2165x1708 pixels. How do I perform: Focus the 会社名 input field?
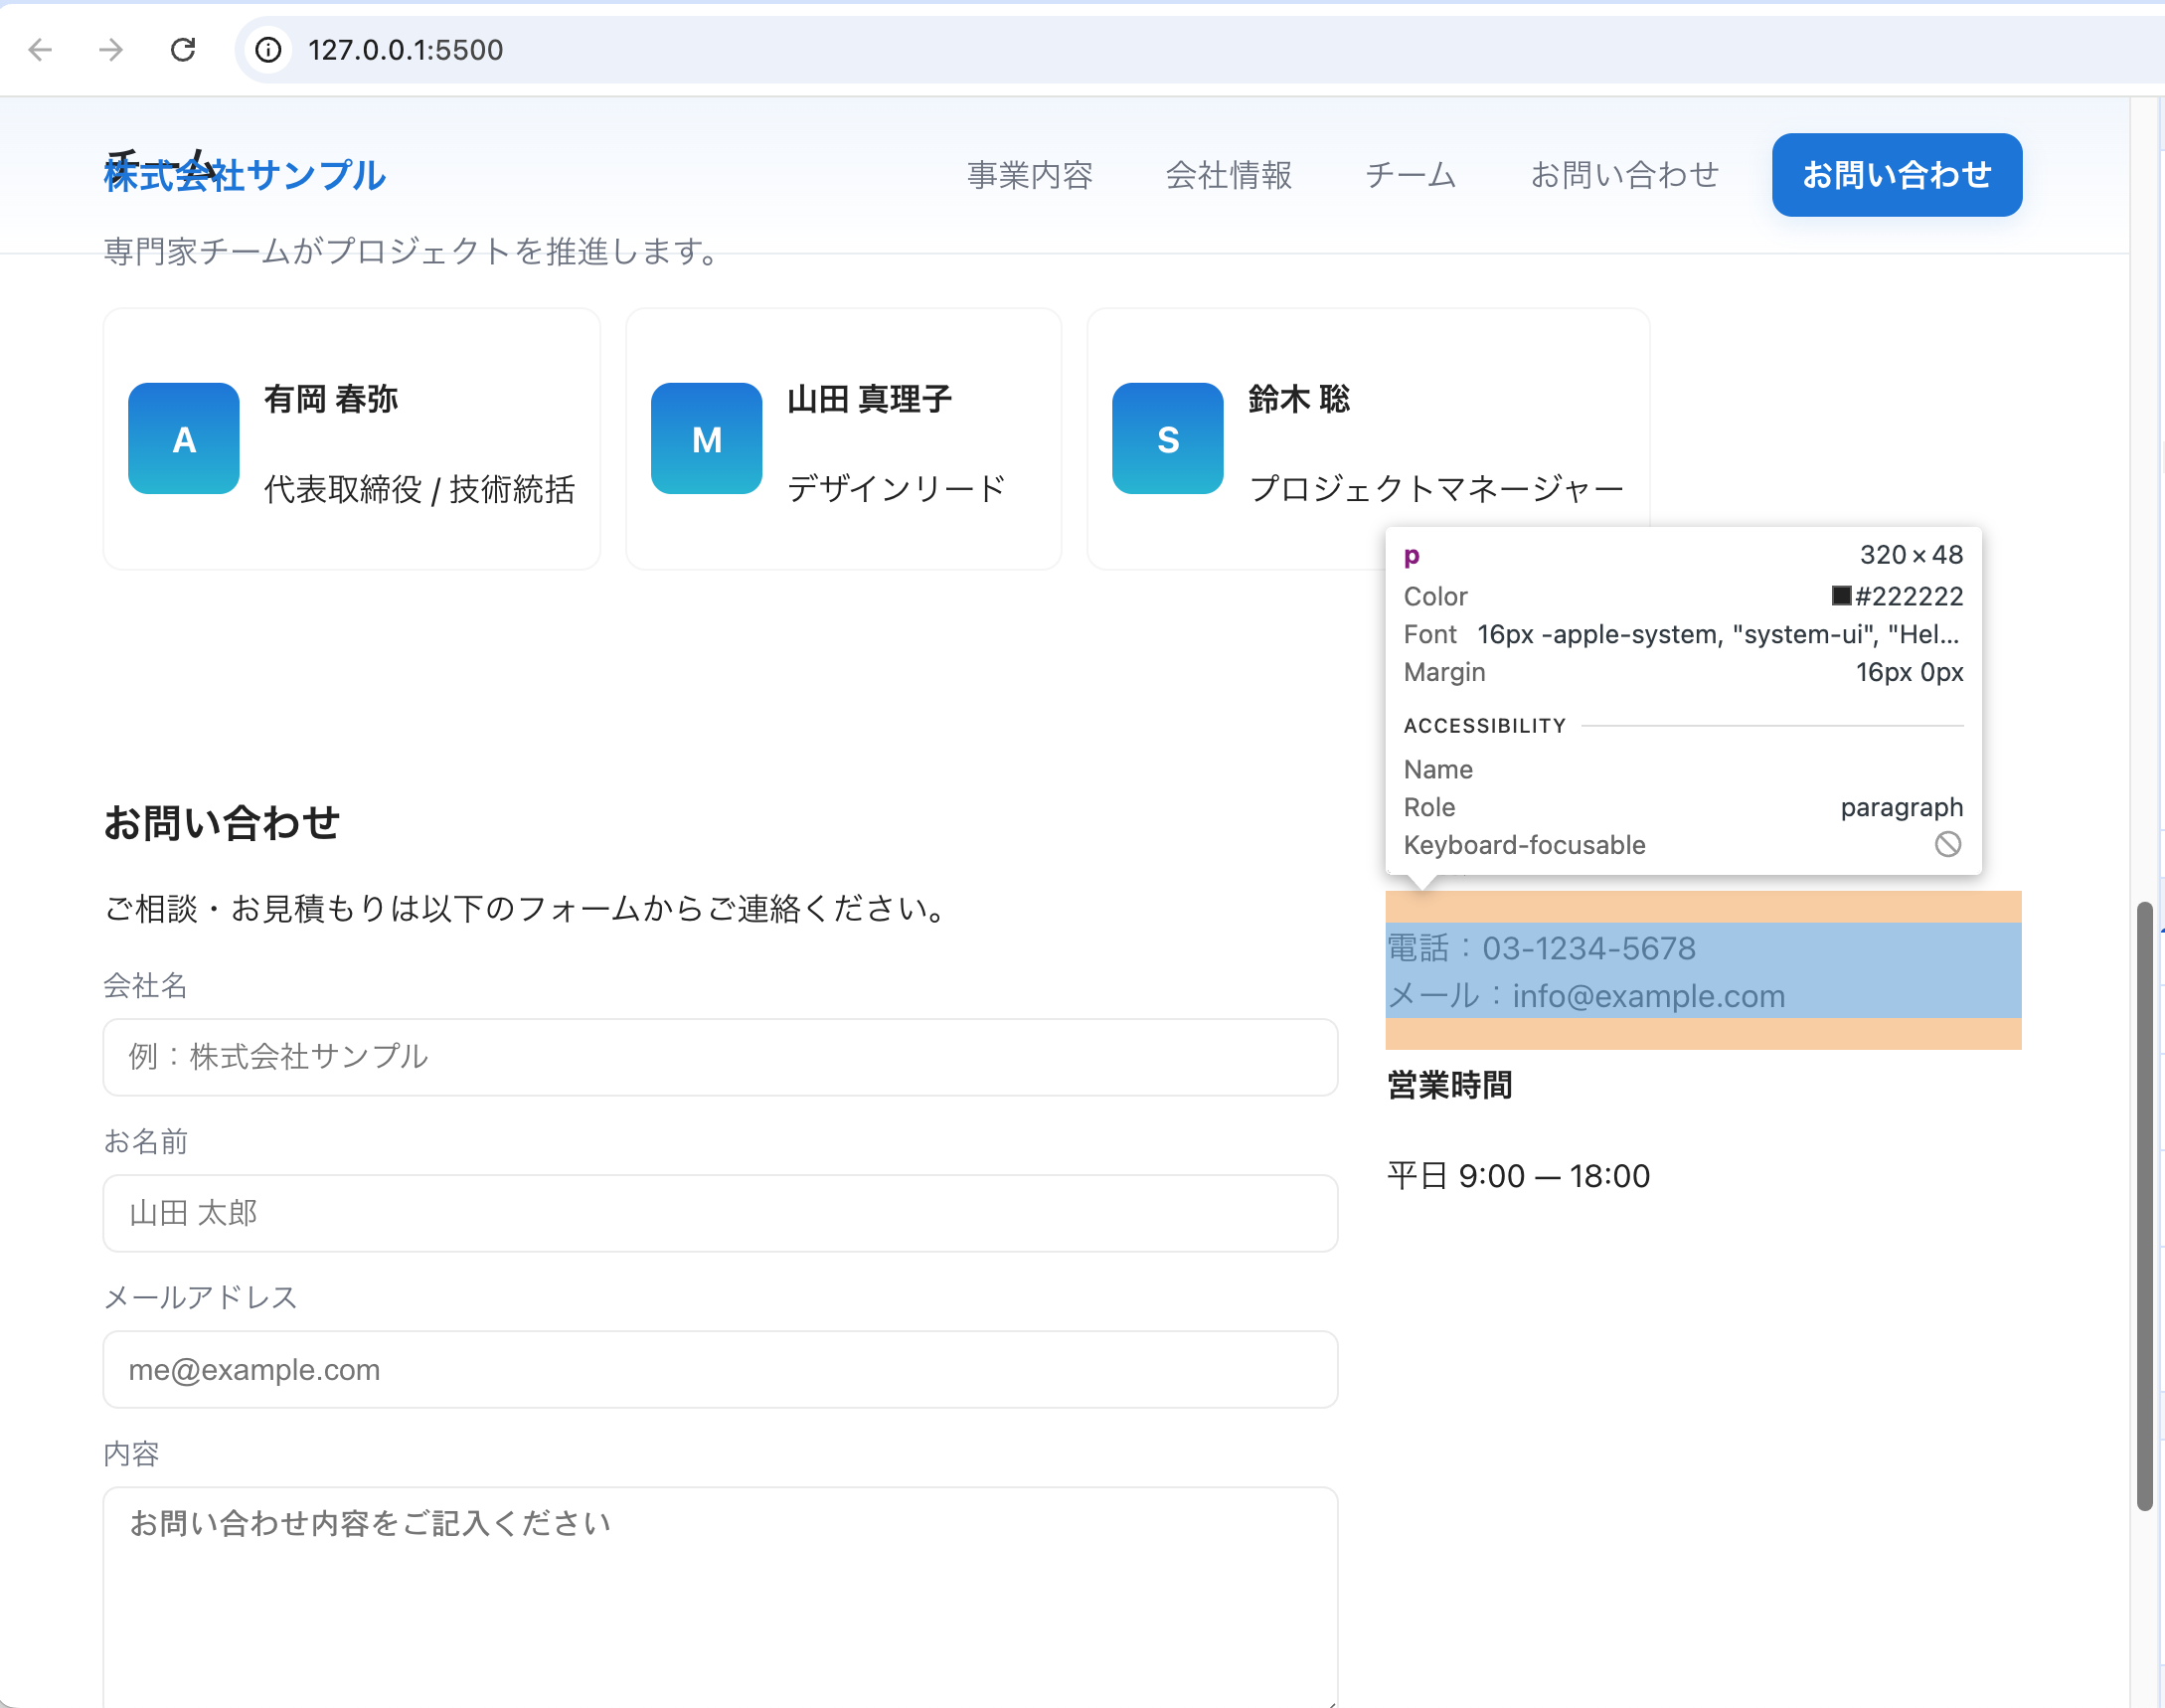pos(720,1057)
